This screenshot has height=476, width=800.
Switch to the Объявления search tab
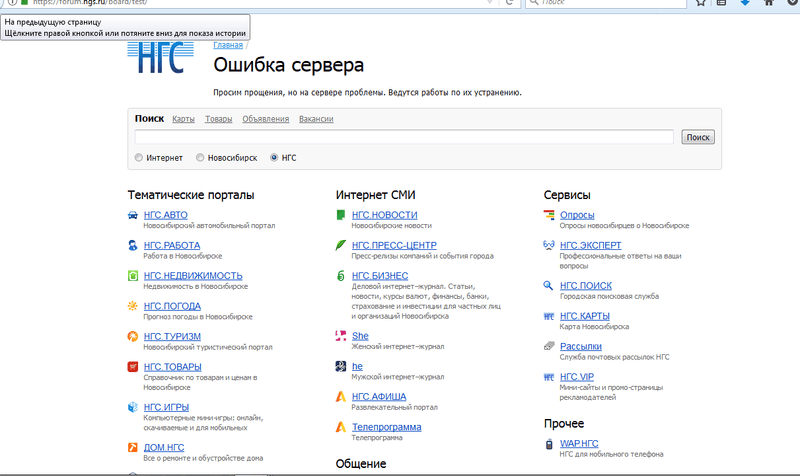coord(265,119)
